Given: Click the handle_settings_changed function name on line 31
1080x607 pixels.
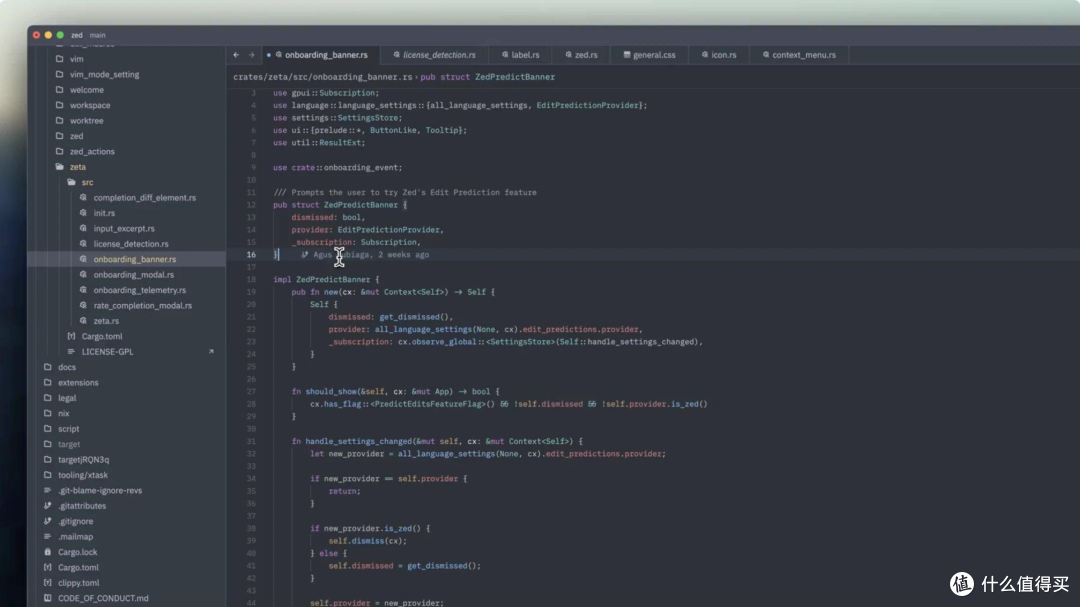Looking at the screenshot, I should [358, 442].
